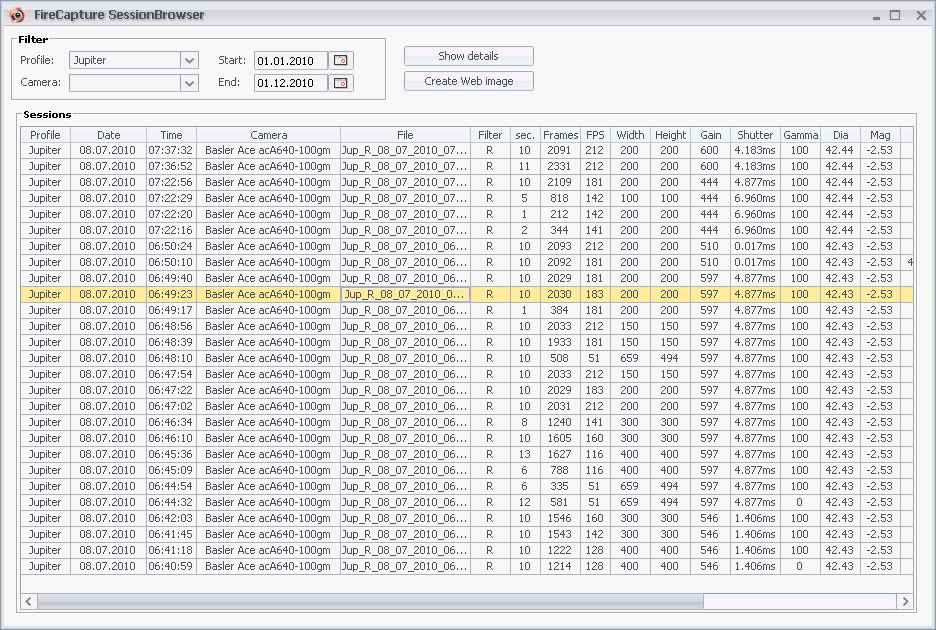Viewport: 936px width, 630px height.
Task: Click the horizontal scrollbar left arrow
Action: click(29, 601)
